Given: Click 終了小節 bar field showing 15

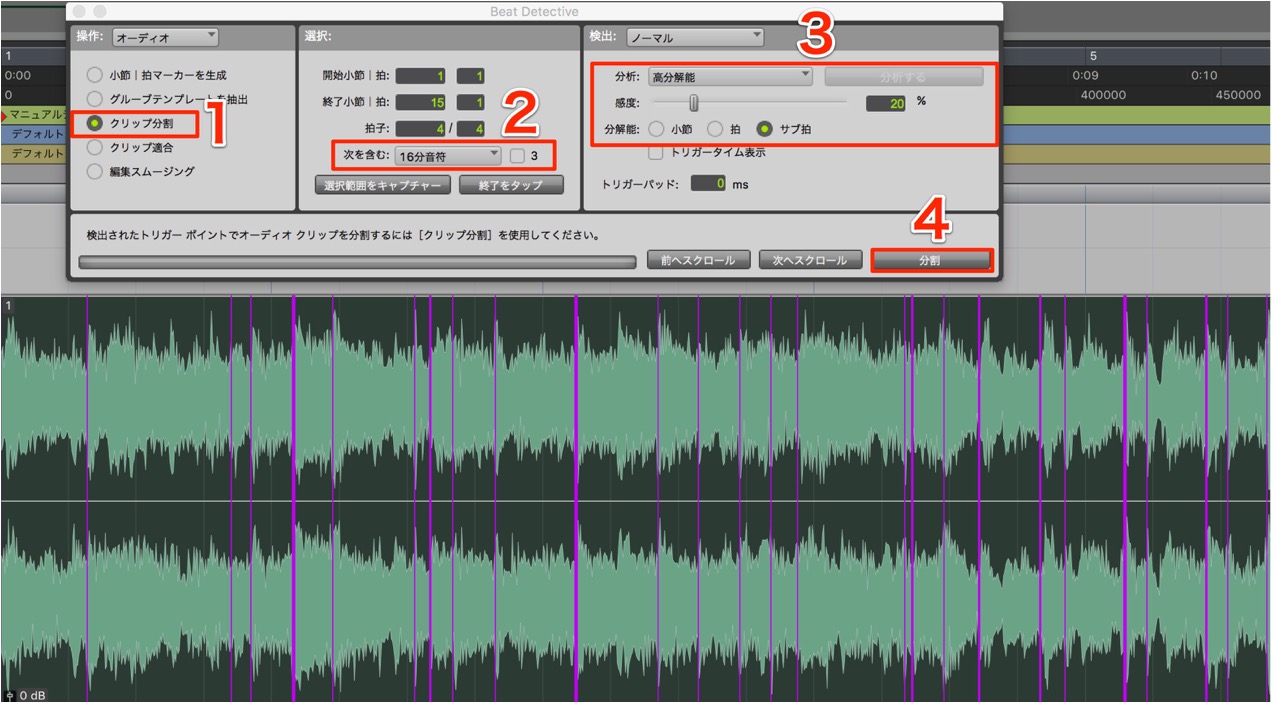Looking at the screenshot, I should pyautogui.click(x=421, y=102).
